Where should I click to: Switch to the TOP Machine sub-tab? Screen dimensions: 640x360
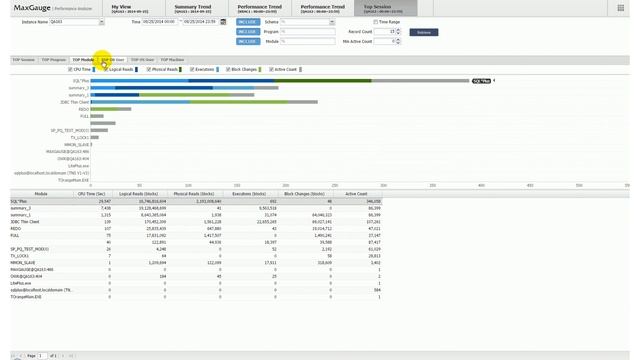tap(172, 60)
